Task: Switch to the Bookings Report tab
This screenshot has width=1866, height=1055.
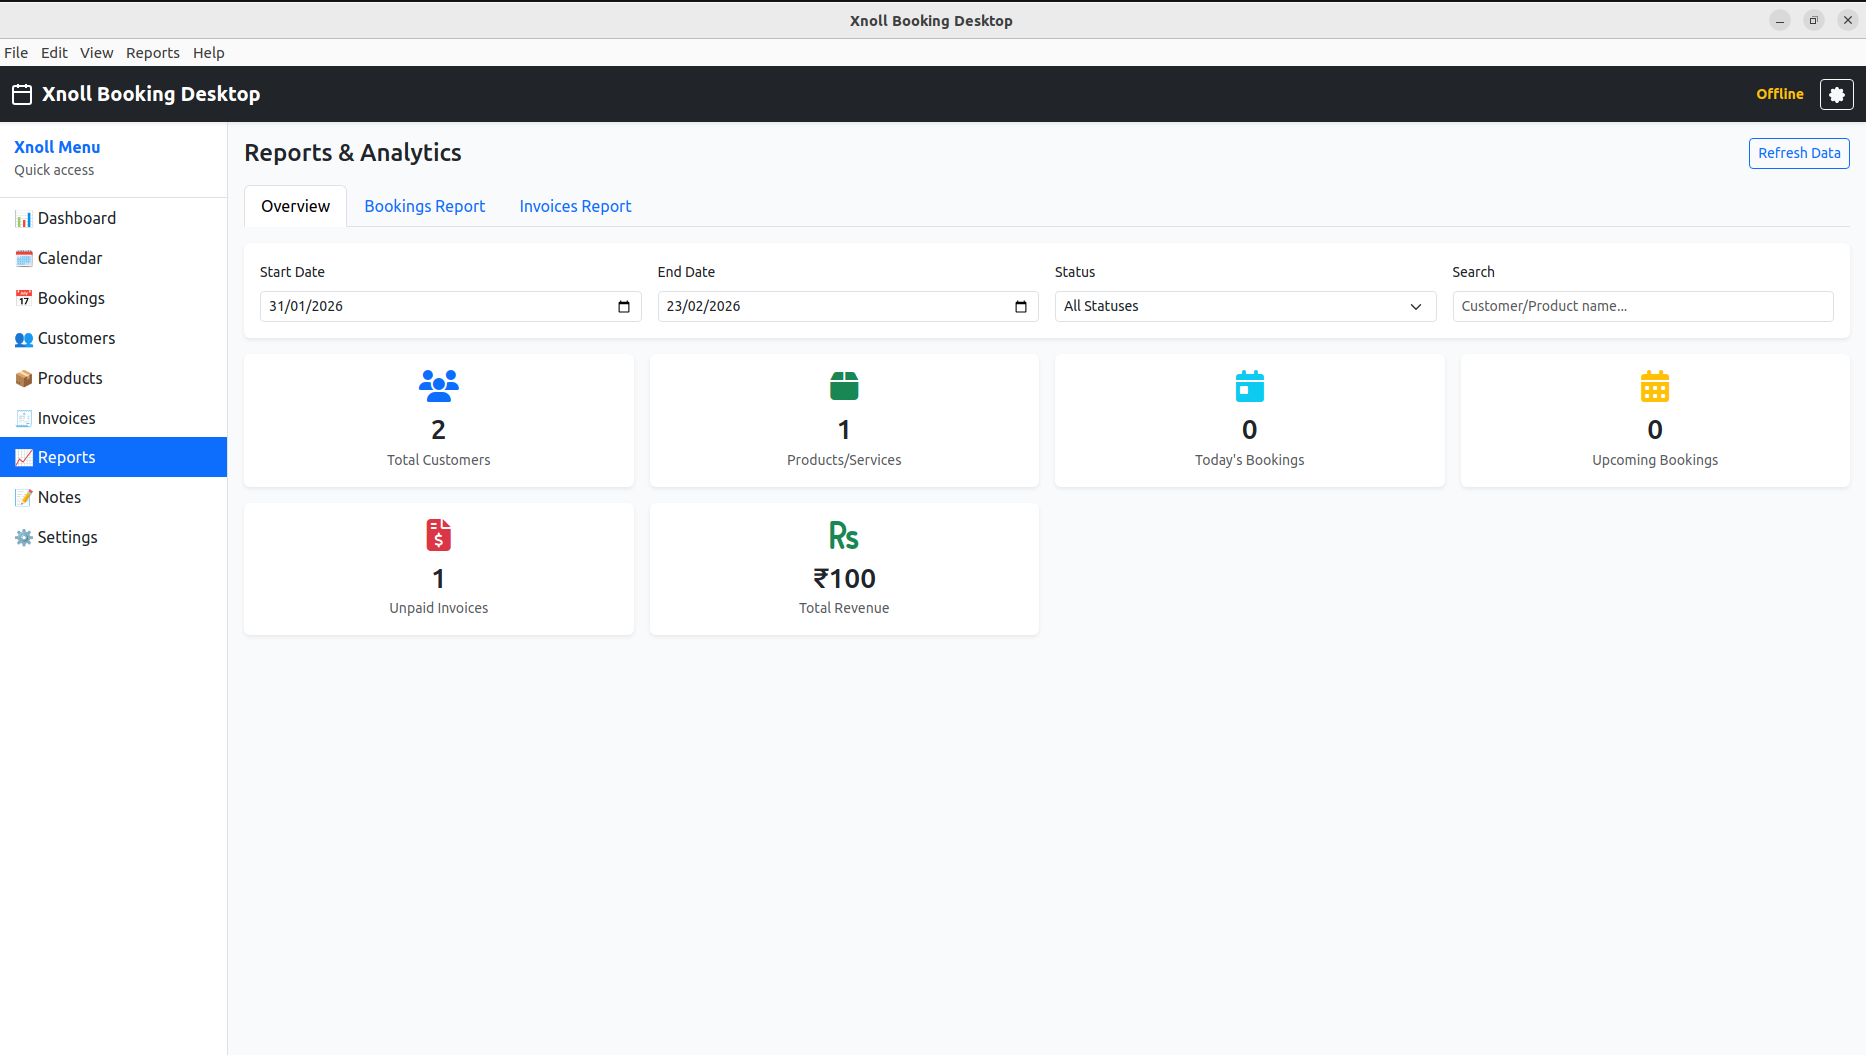Action: tap(424, 206)
